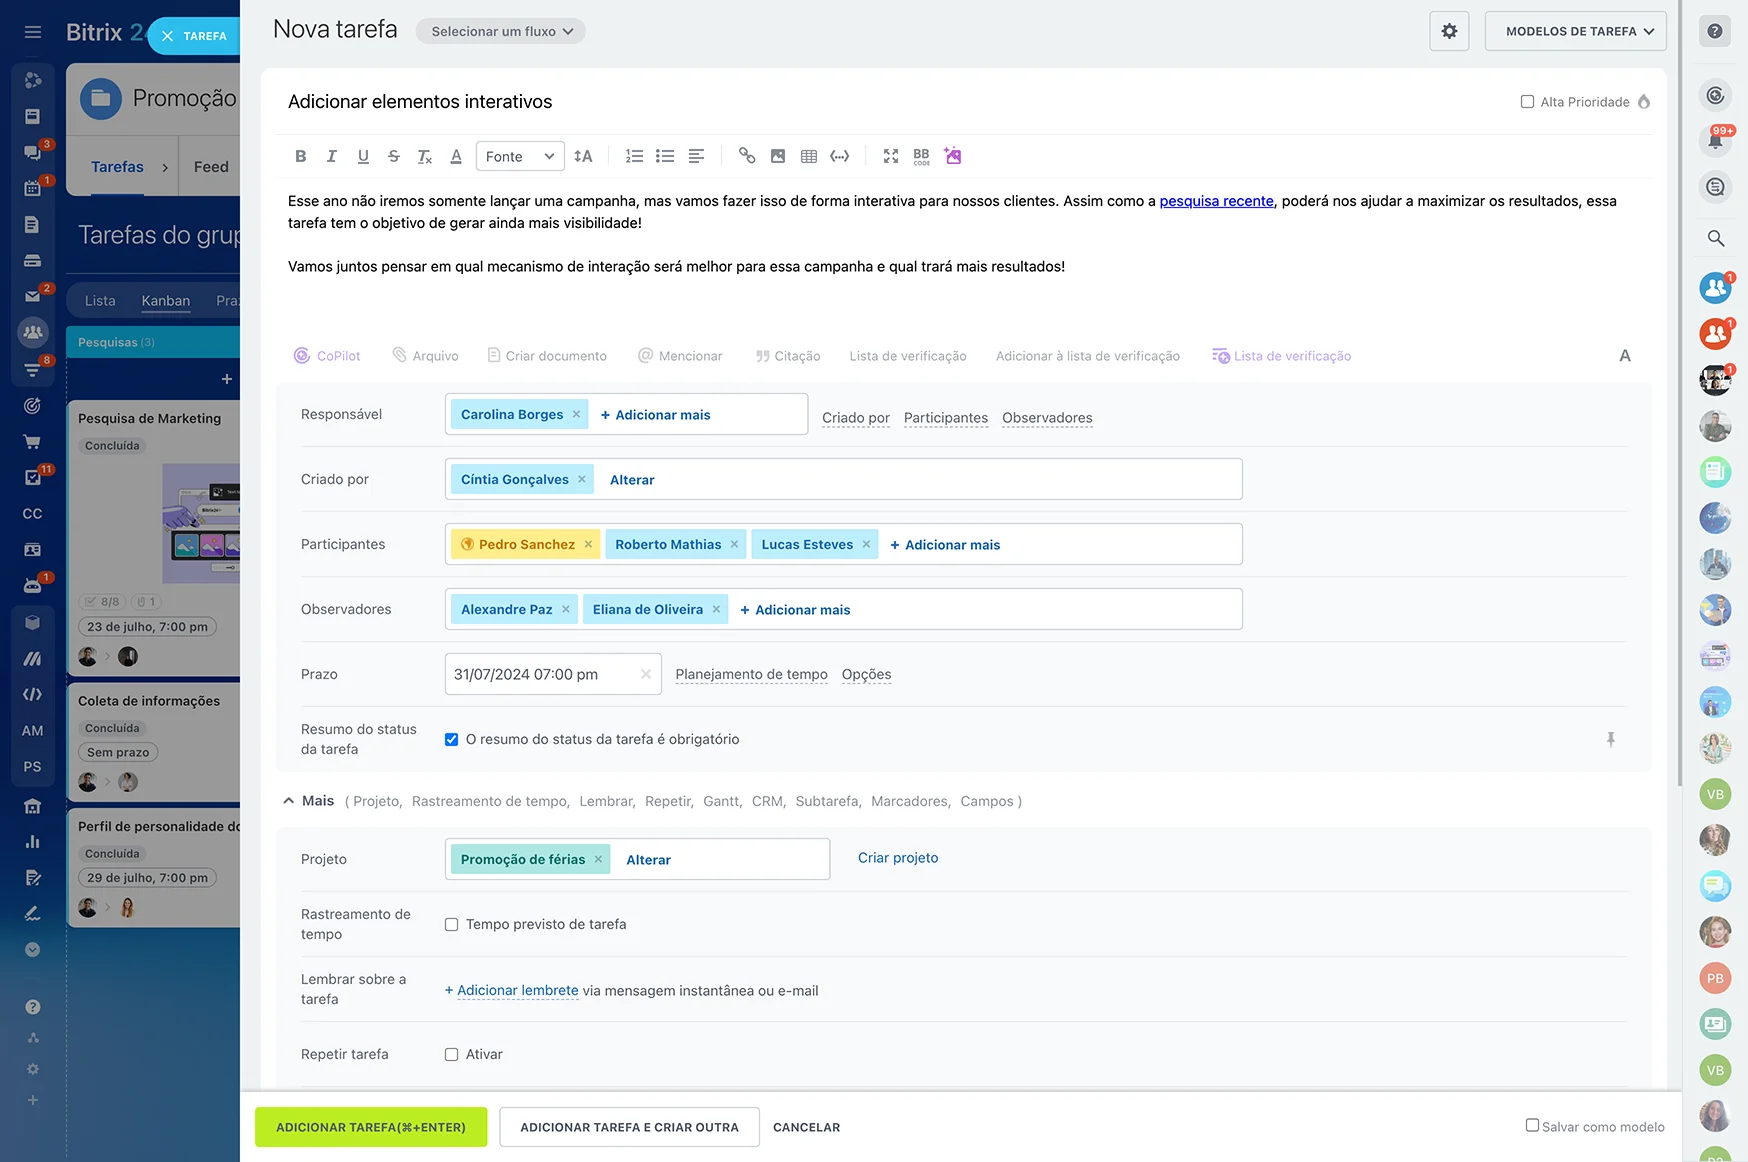Click the Criar projeto link
This screenshot has height=1162, width=1748.
898,858
